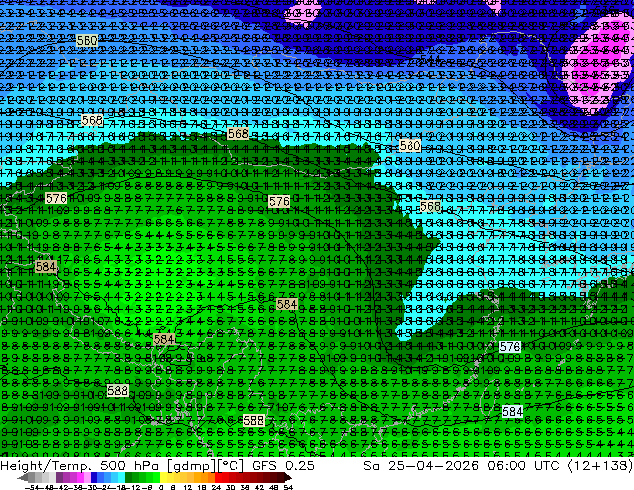The height and width of the screenshot is (490, 634).
Task: Click the 576 contour label with white background
Action: tap(510, 347)
